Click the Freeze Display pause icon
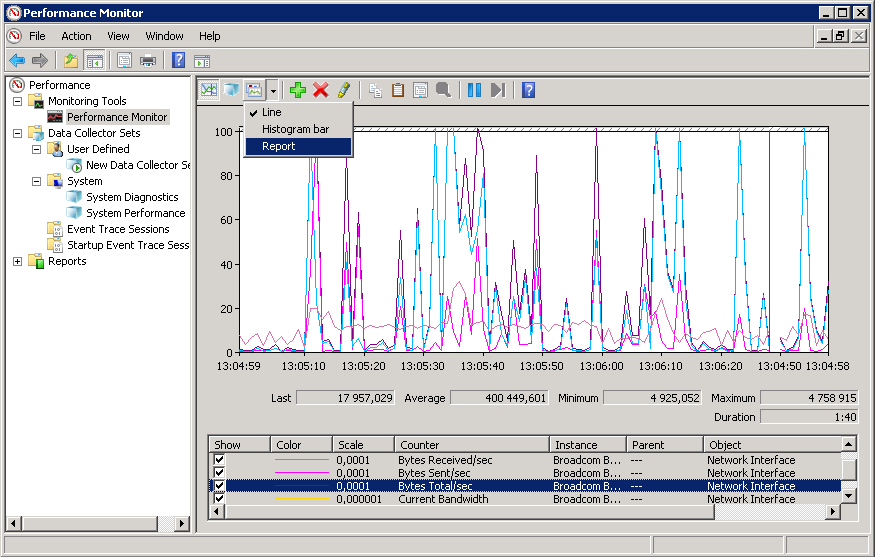The image size is (875, 557). (x=474, y=90)
